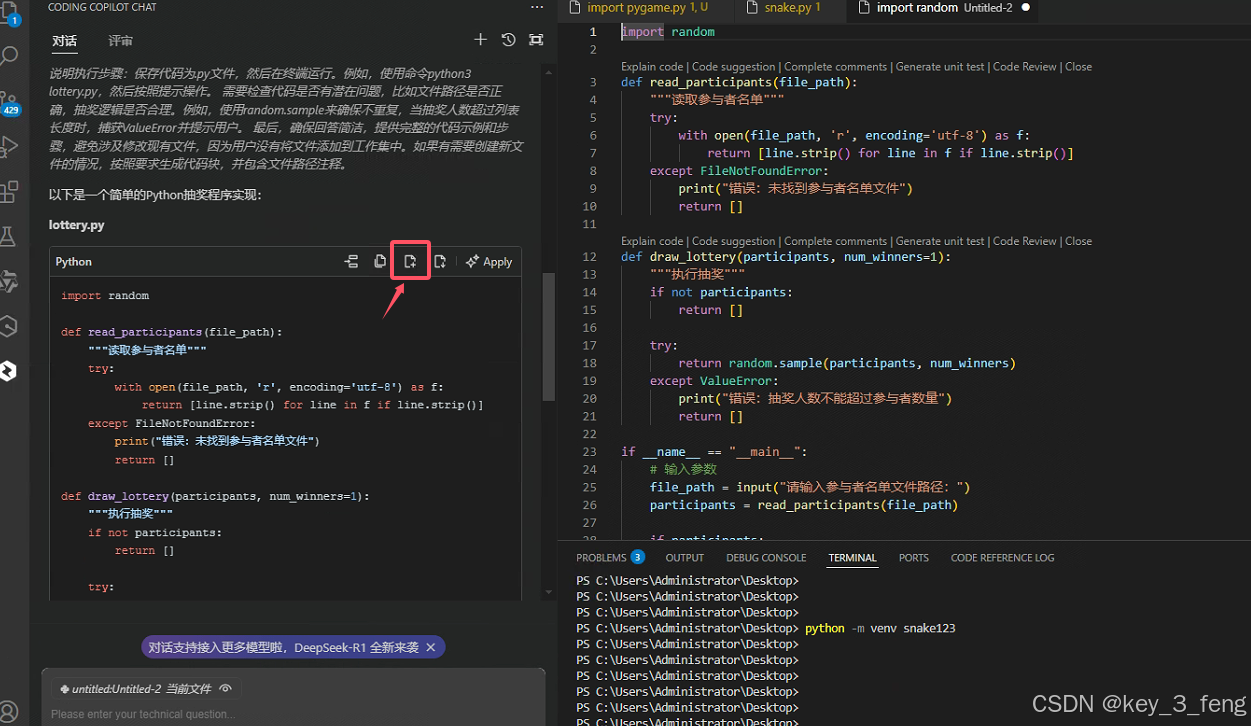The width and height of the screenshot is (1251, 726).
Task: Start a new chat with plus icon
Action: [x=480, y=40]
